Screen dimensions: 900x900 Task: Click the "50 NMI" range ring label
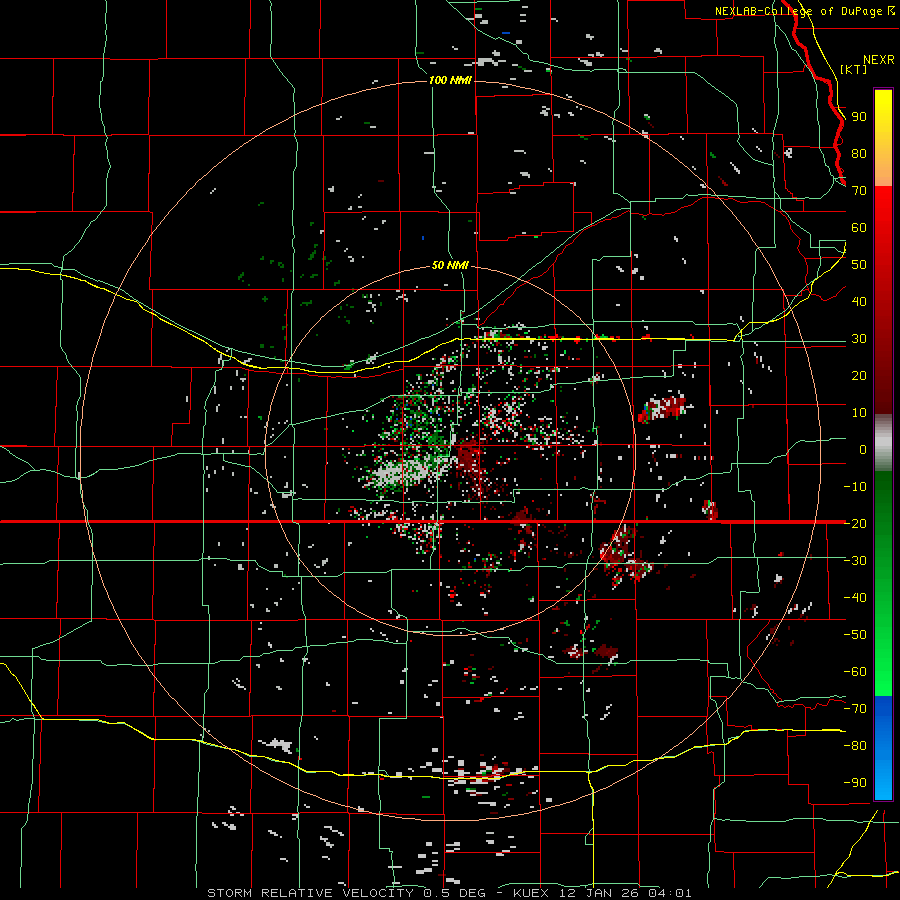pos(450,265)
